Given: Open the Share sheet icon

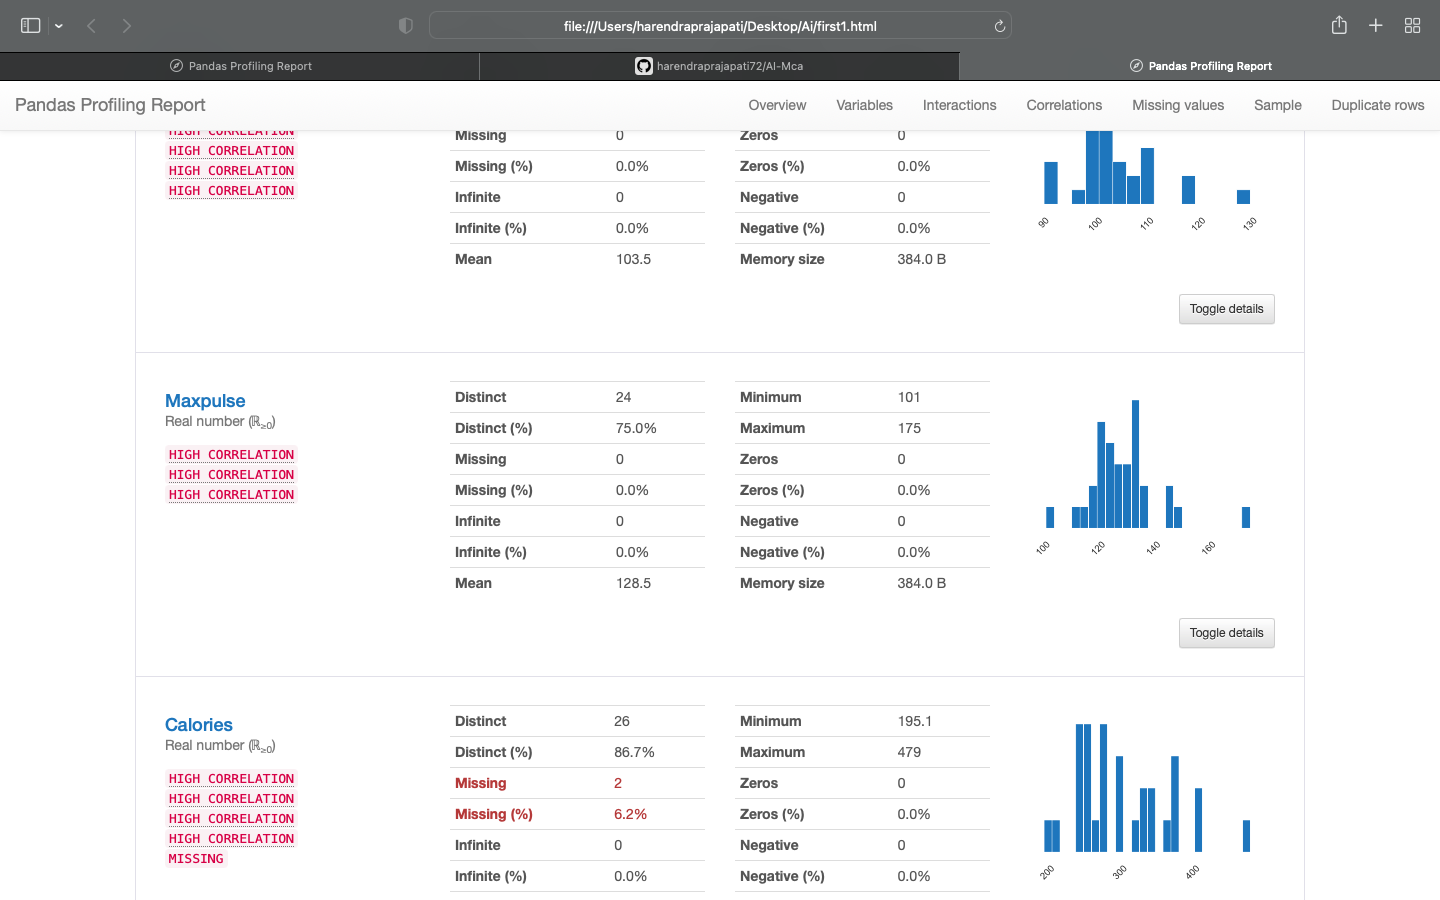Looking at the screenshot, I should click(1339, 25).
